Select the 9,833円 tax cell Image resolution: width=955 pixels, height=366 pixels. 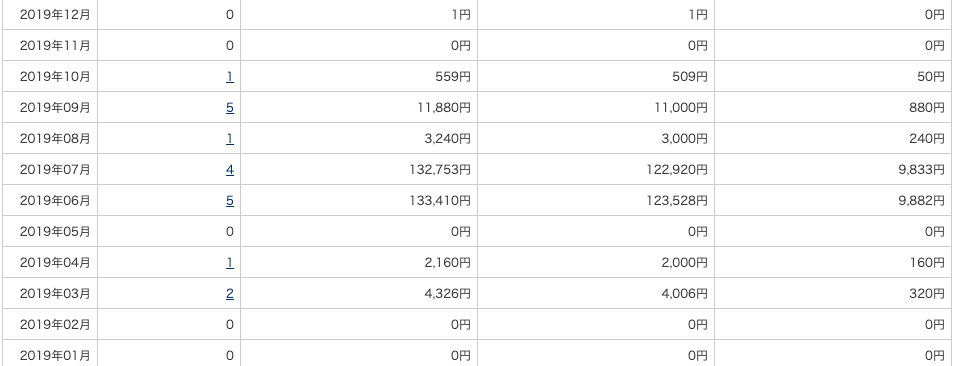tap(833, 170)
